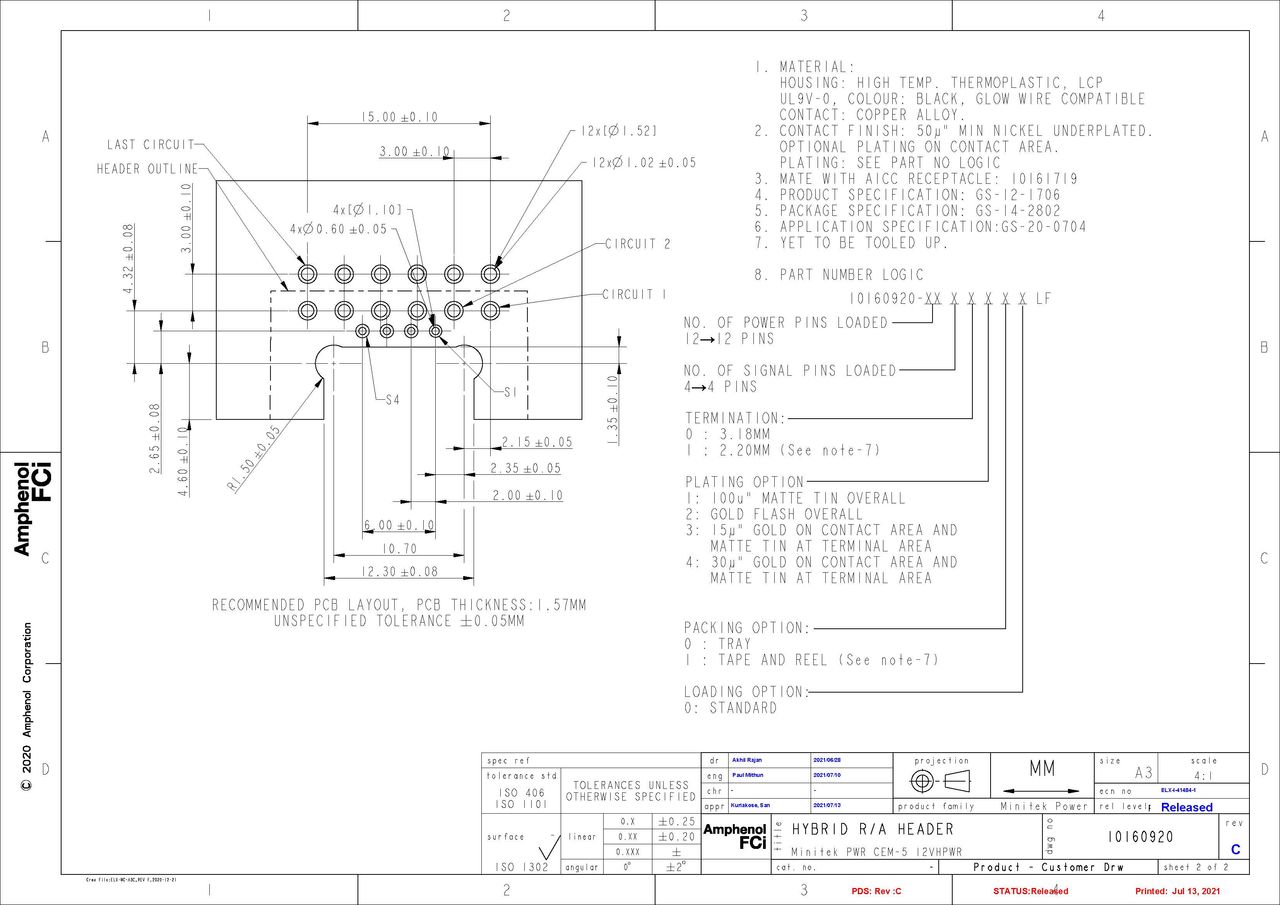The image size is (1280, 905).
Task: Click the 'PACKING OPTION:' heading
Action: (x=748, y=628)
